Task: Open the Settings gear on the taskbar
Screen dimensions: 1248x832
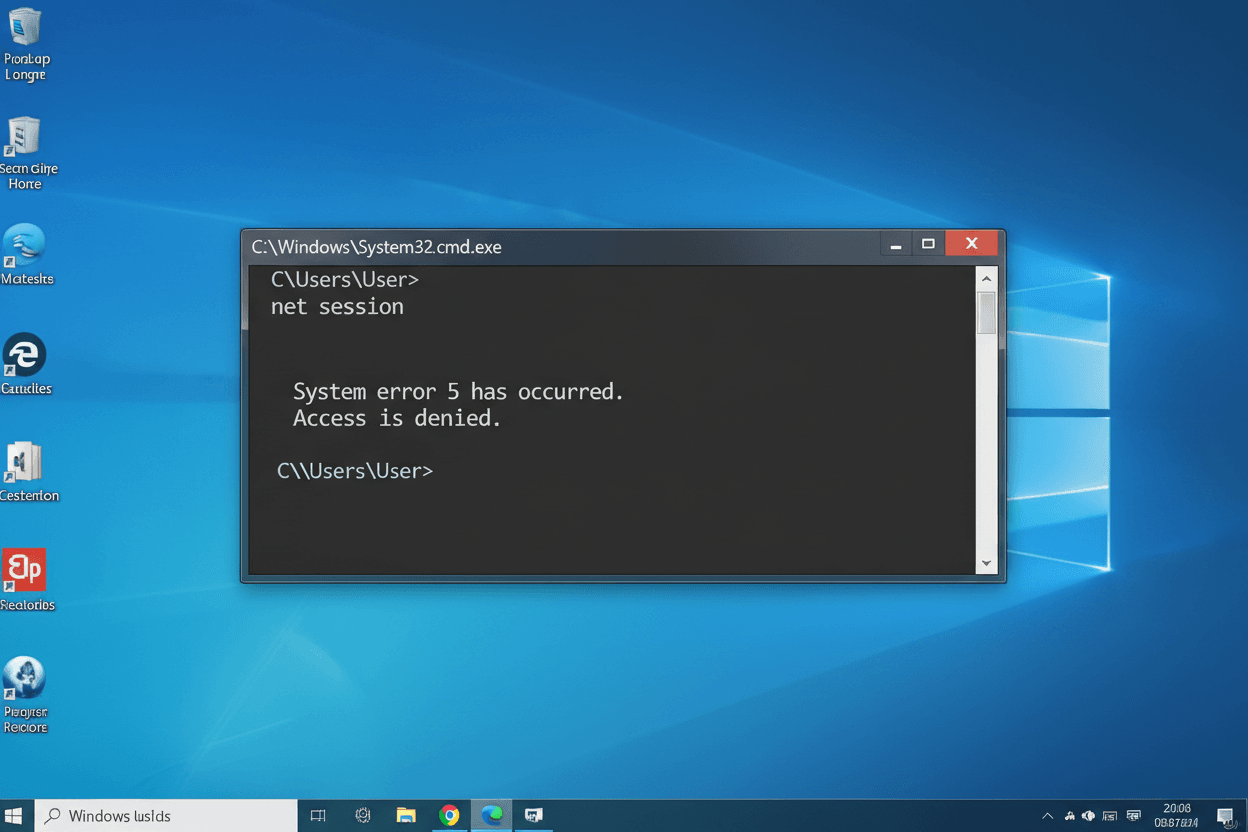Action: click(x=362, y=815)
